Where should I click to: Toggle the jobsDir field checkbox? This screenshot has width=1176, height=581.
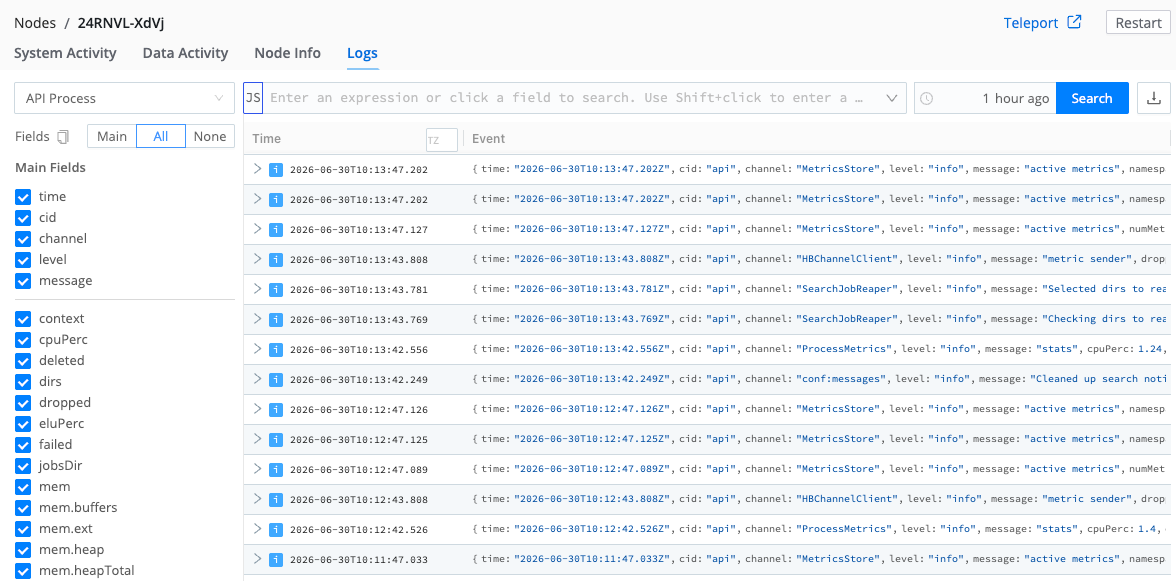(x=22, y=466)
